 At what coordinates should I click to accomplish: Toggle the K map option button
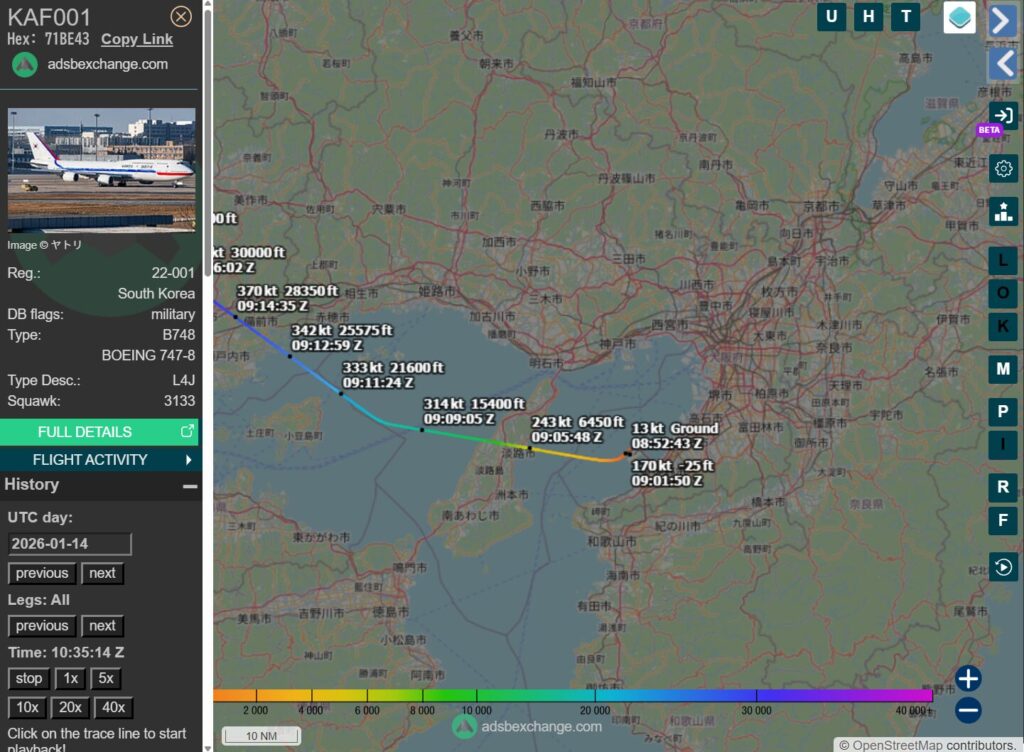point(1003,326)
